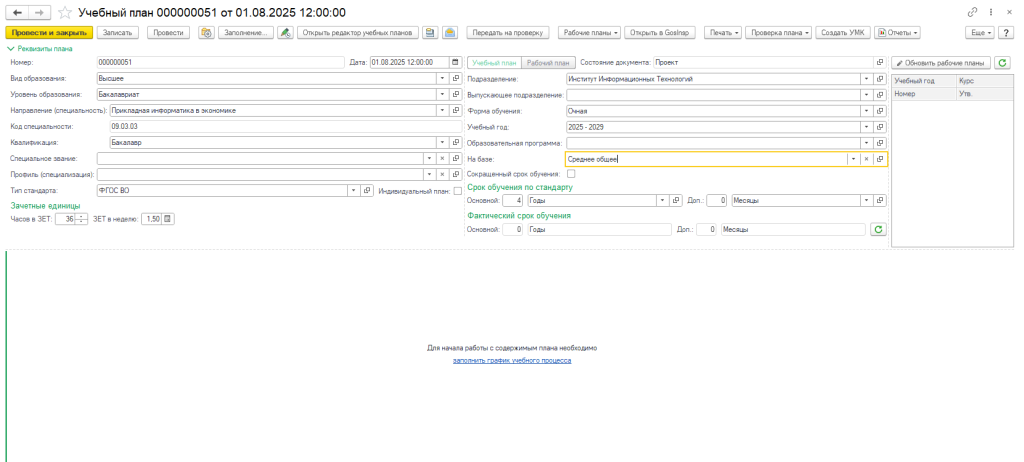
Task: Click the green refresh icon beside Обновить рабочие планы
Action: click(x=1002, y=62)
